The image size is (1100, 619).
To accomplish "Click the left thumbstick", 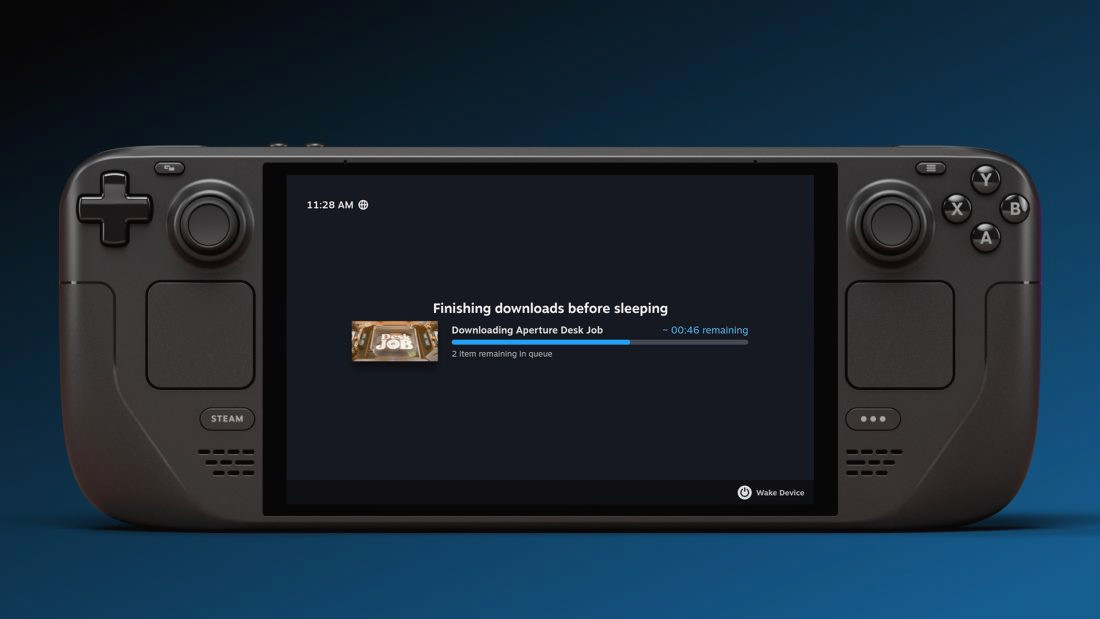I will (209, 221).
